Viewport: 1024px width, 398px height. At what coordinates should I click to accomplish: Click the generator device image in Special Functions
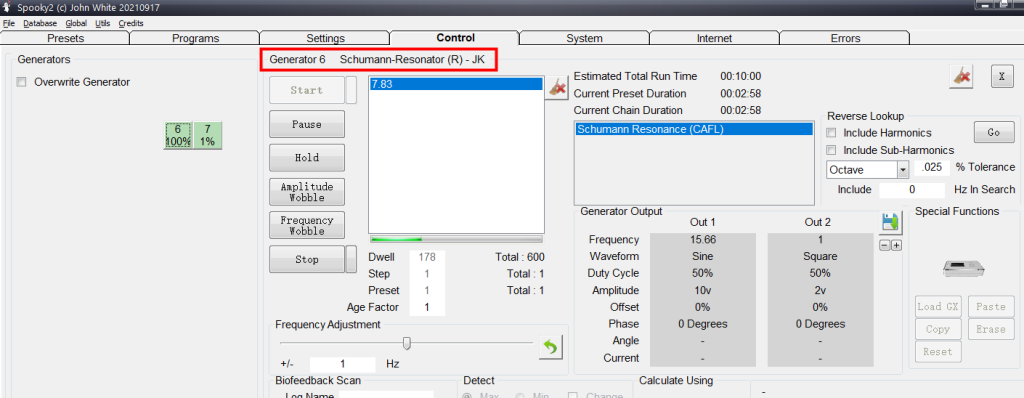tap(963, 268)
